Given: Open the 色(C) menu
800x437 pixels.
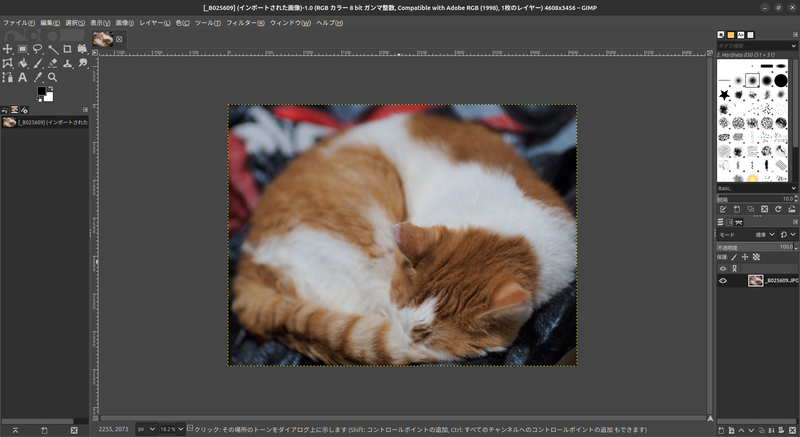Looking at the screenshot, I should pyautogui.click(x=182, y=23).
